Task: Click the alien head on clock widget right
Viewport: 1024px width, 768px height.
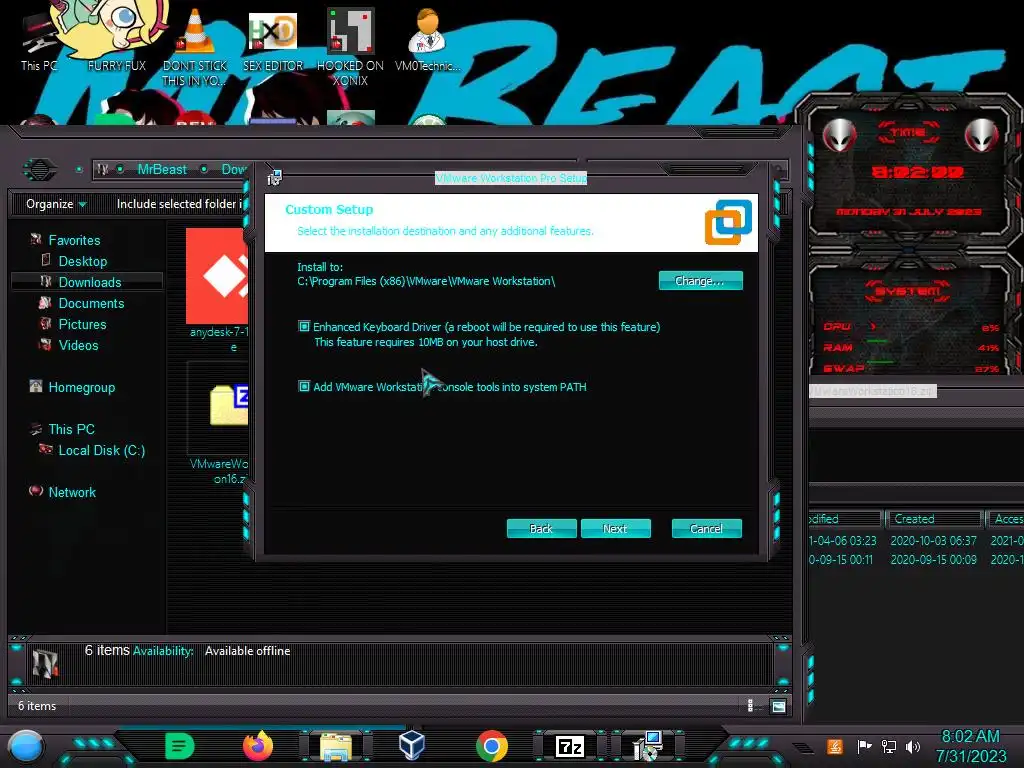Action: click(x=982, y=135)
